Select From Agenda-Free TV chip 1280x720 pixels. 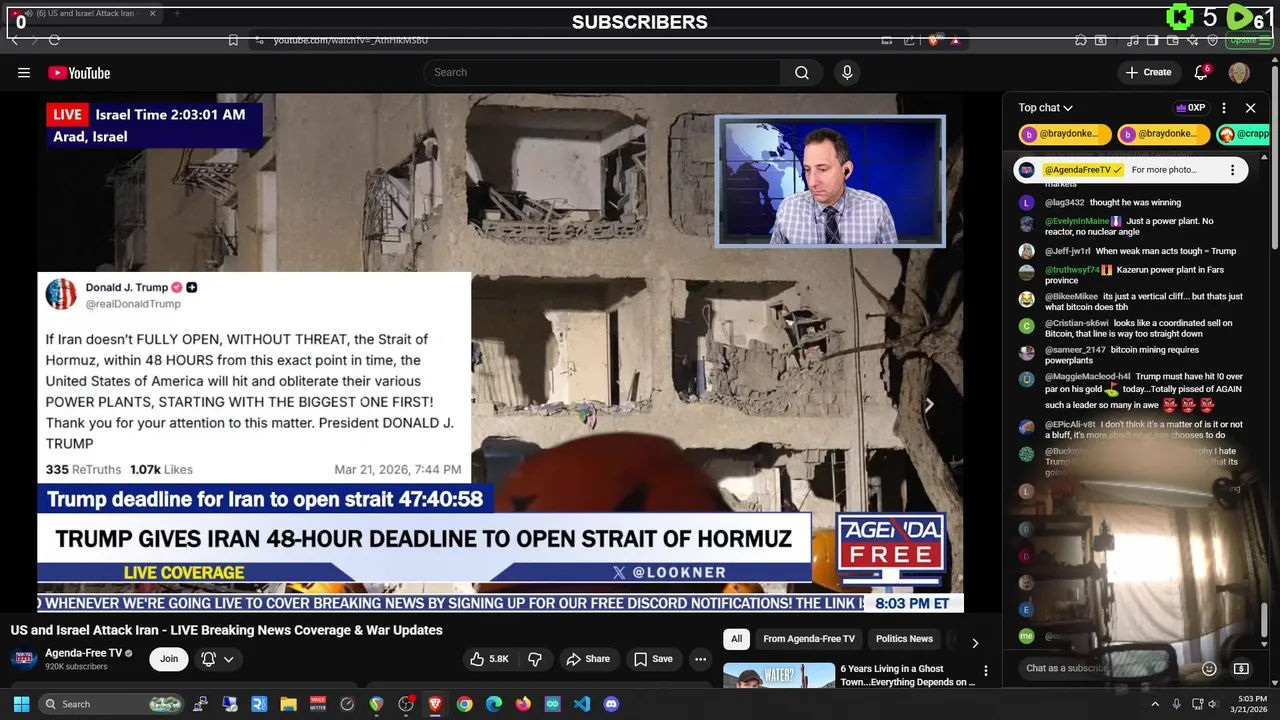(809, 639)
